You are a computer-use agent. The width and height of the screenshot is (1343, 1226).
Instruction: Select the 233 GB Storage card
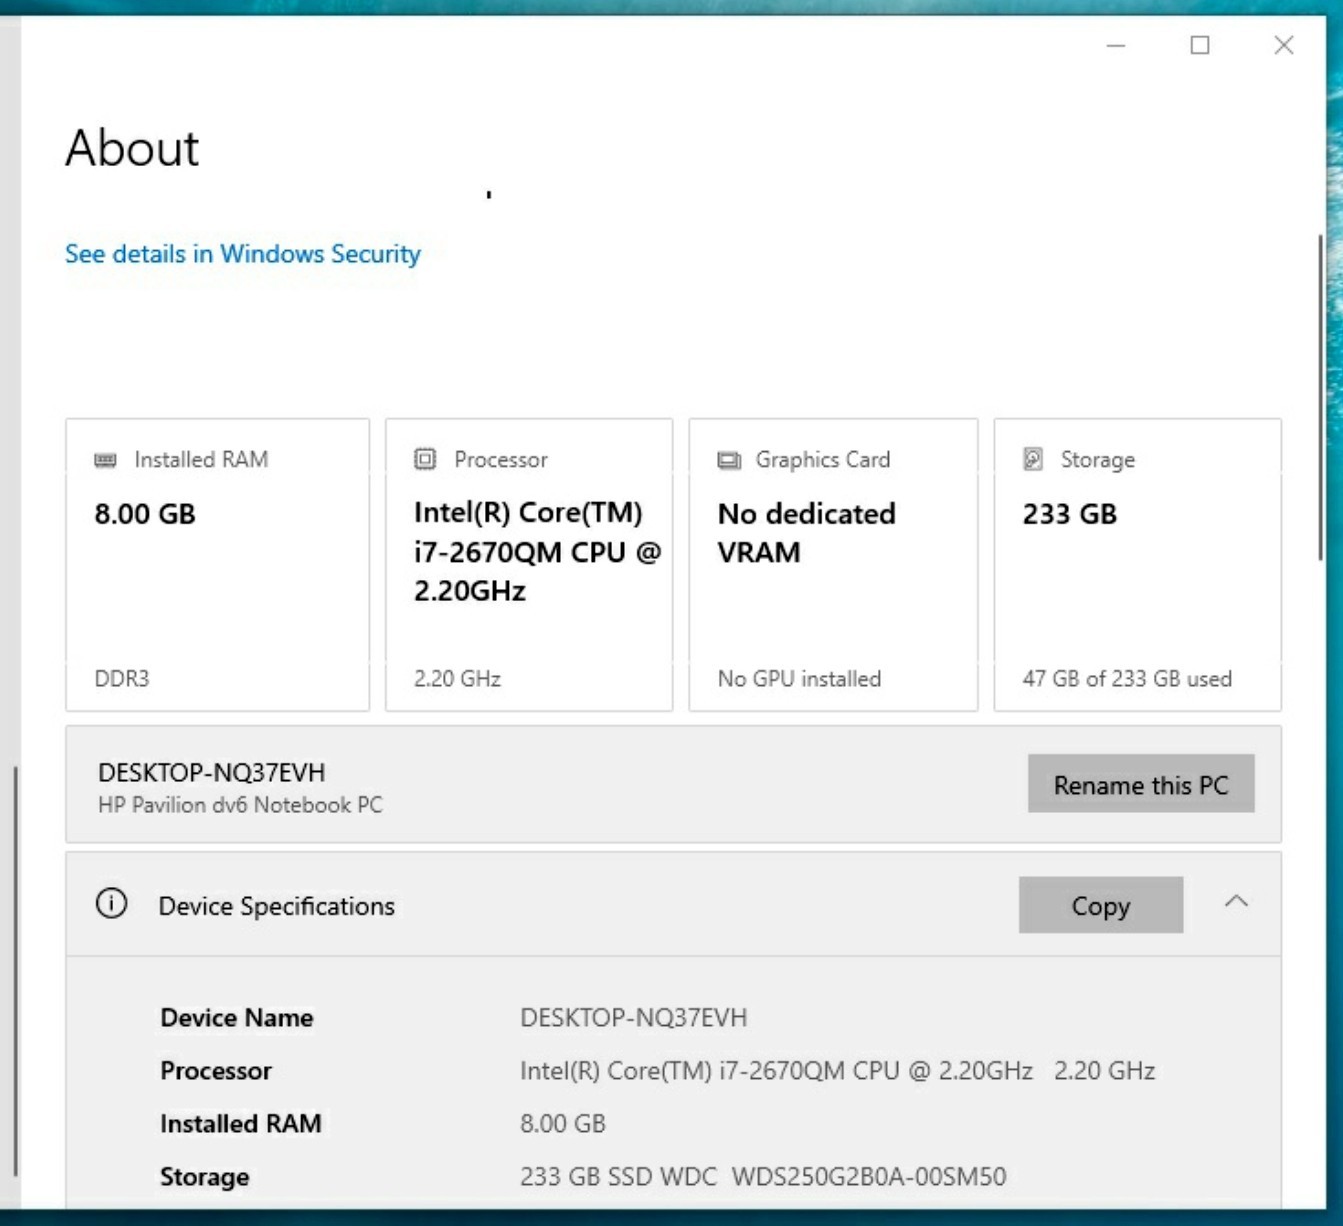pyautogui.click(x=1138, y=565)
